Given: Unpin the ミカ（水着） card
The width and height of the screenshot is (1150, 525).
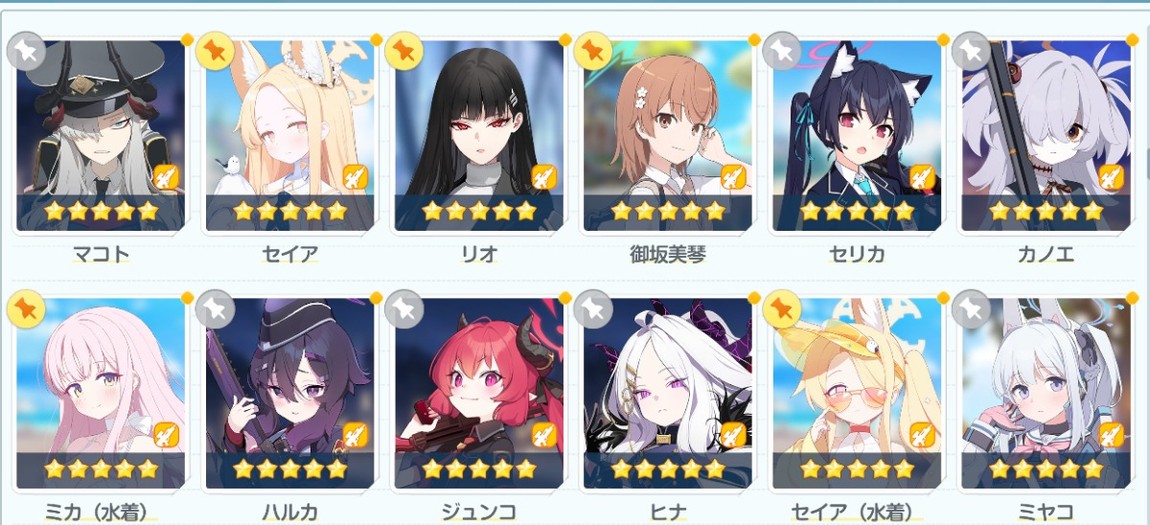Looking at the screenshot, I should (26, 309).
